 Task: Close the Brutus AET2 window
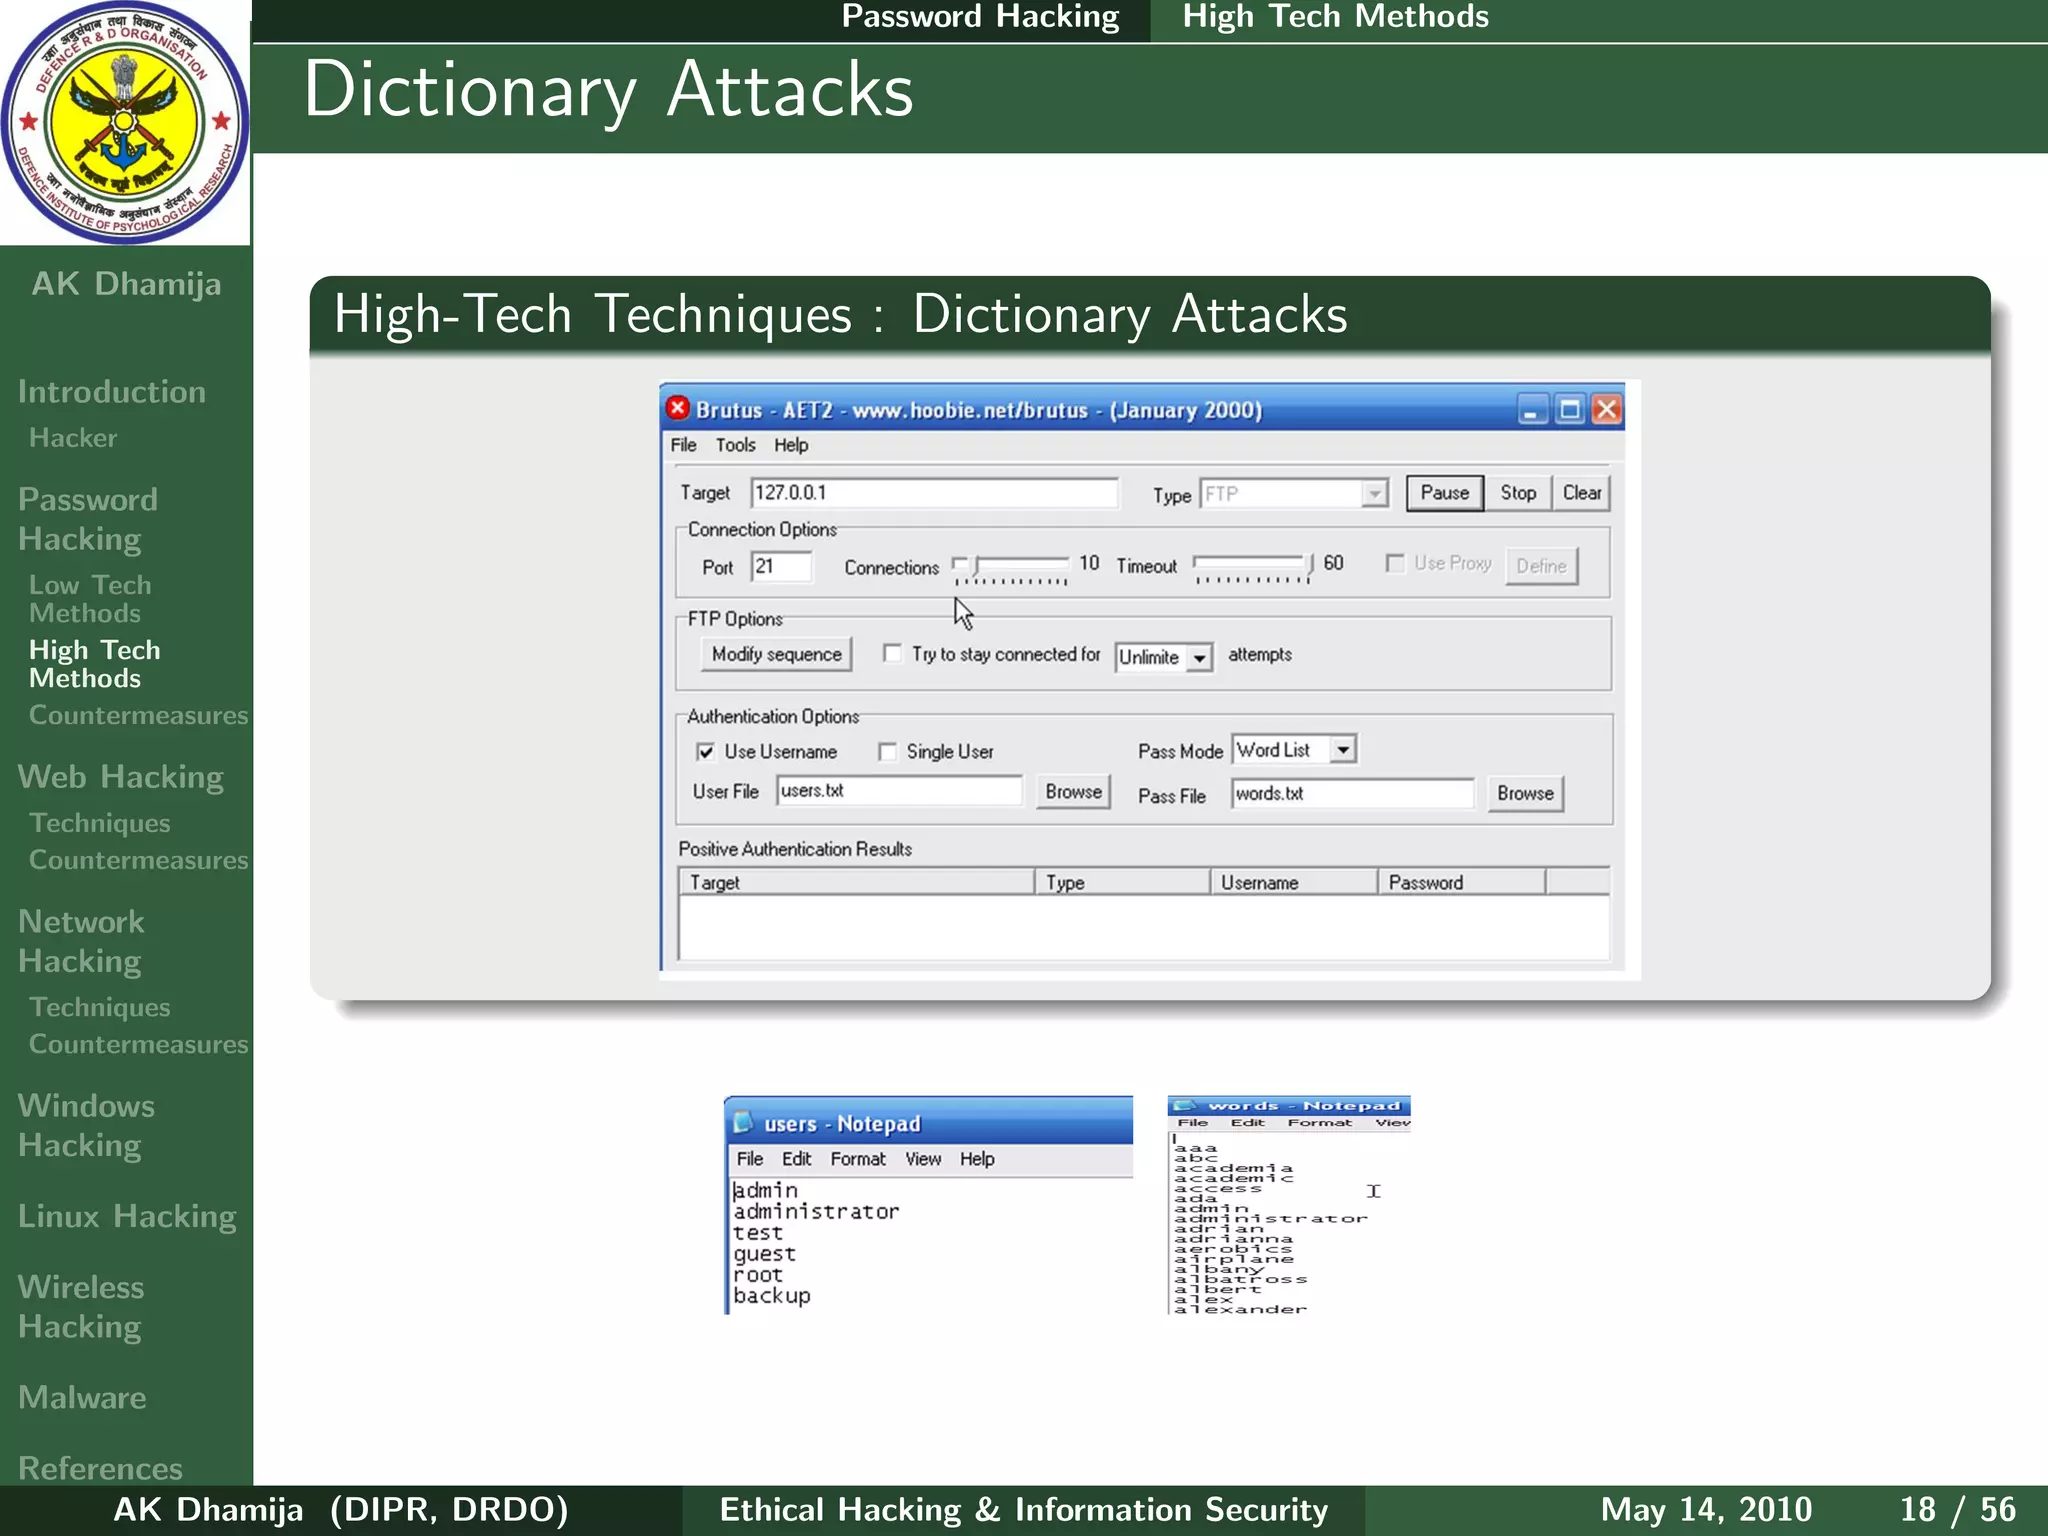(x=1607, y=410)
